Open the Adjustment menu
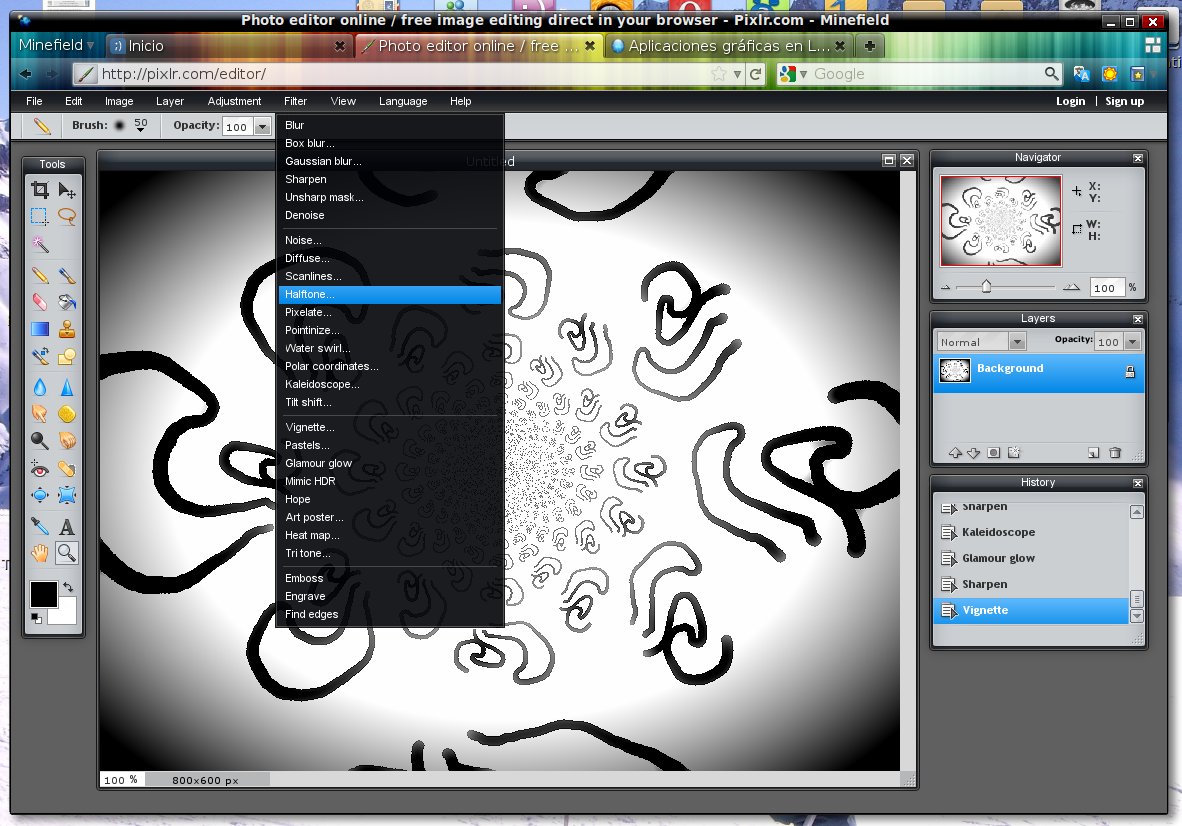Image resolution: width=1182 pixels, height=826 pixels. coord(234,101)
